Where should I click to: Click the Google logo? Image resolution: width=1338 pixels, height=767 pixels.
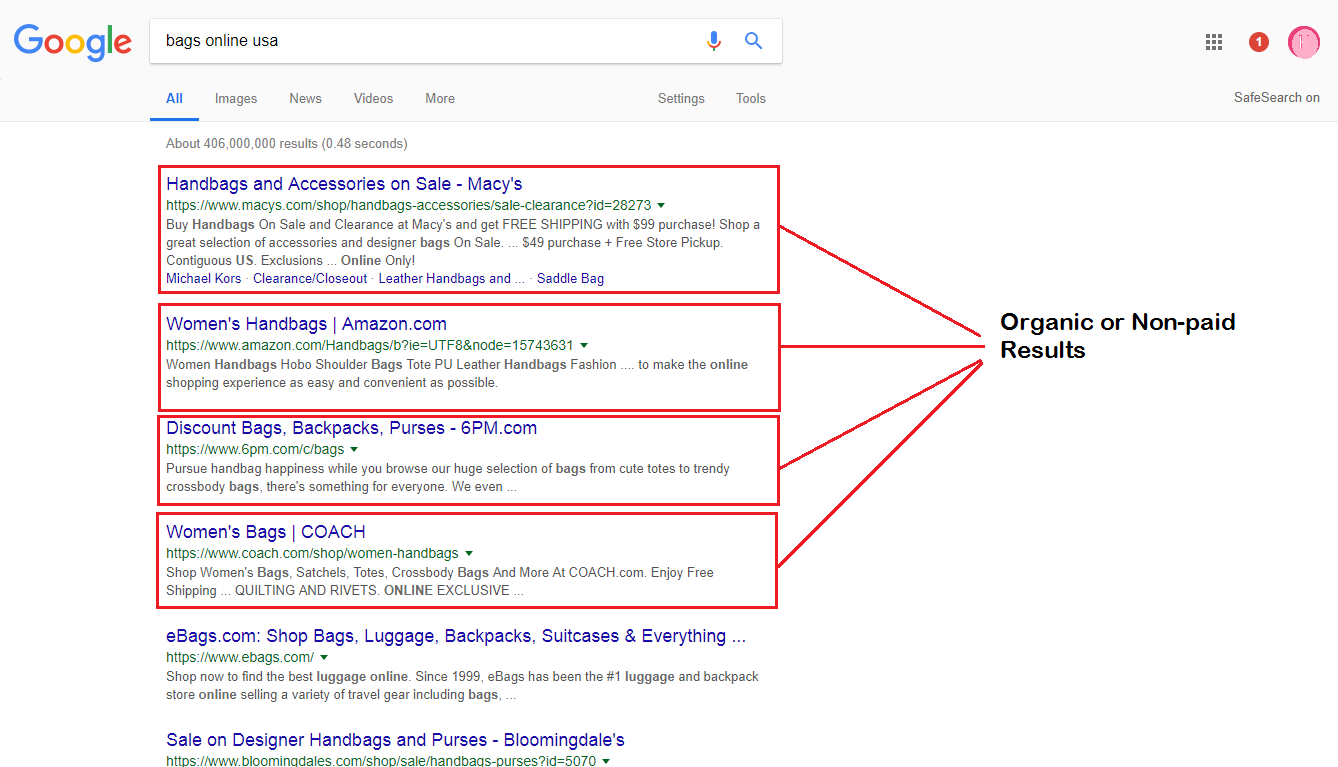tap(72, 42)
